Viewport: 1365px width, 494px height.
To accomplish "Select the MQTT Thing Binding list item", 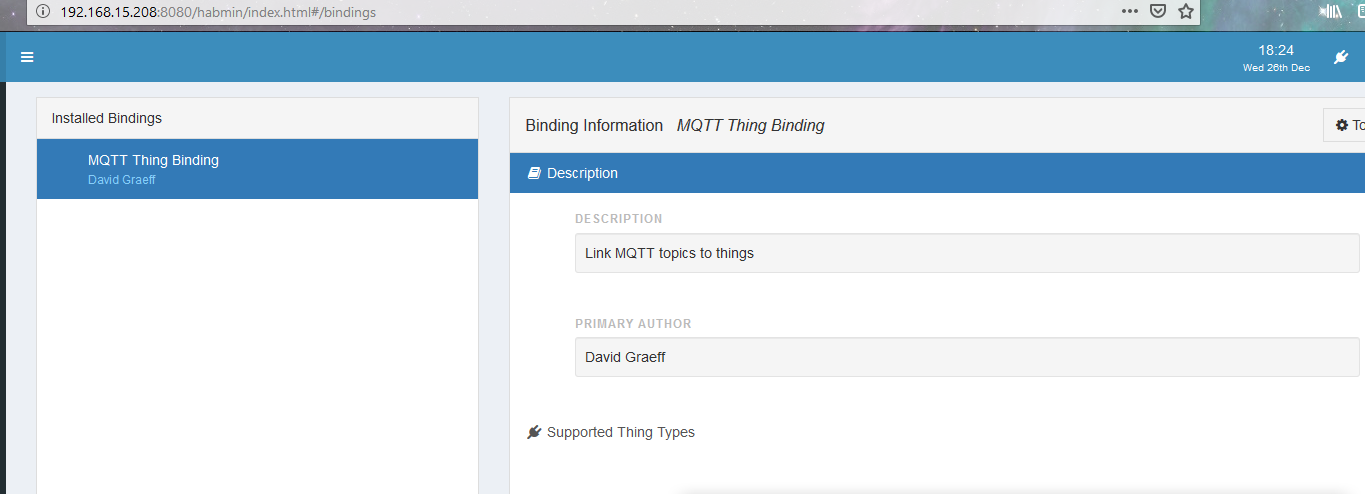I will [x=257, y=168].
